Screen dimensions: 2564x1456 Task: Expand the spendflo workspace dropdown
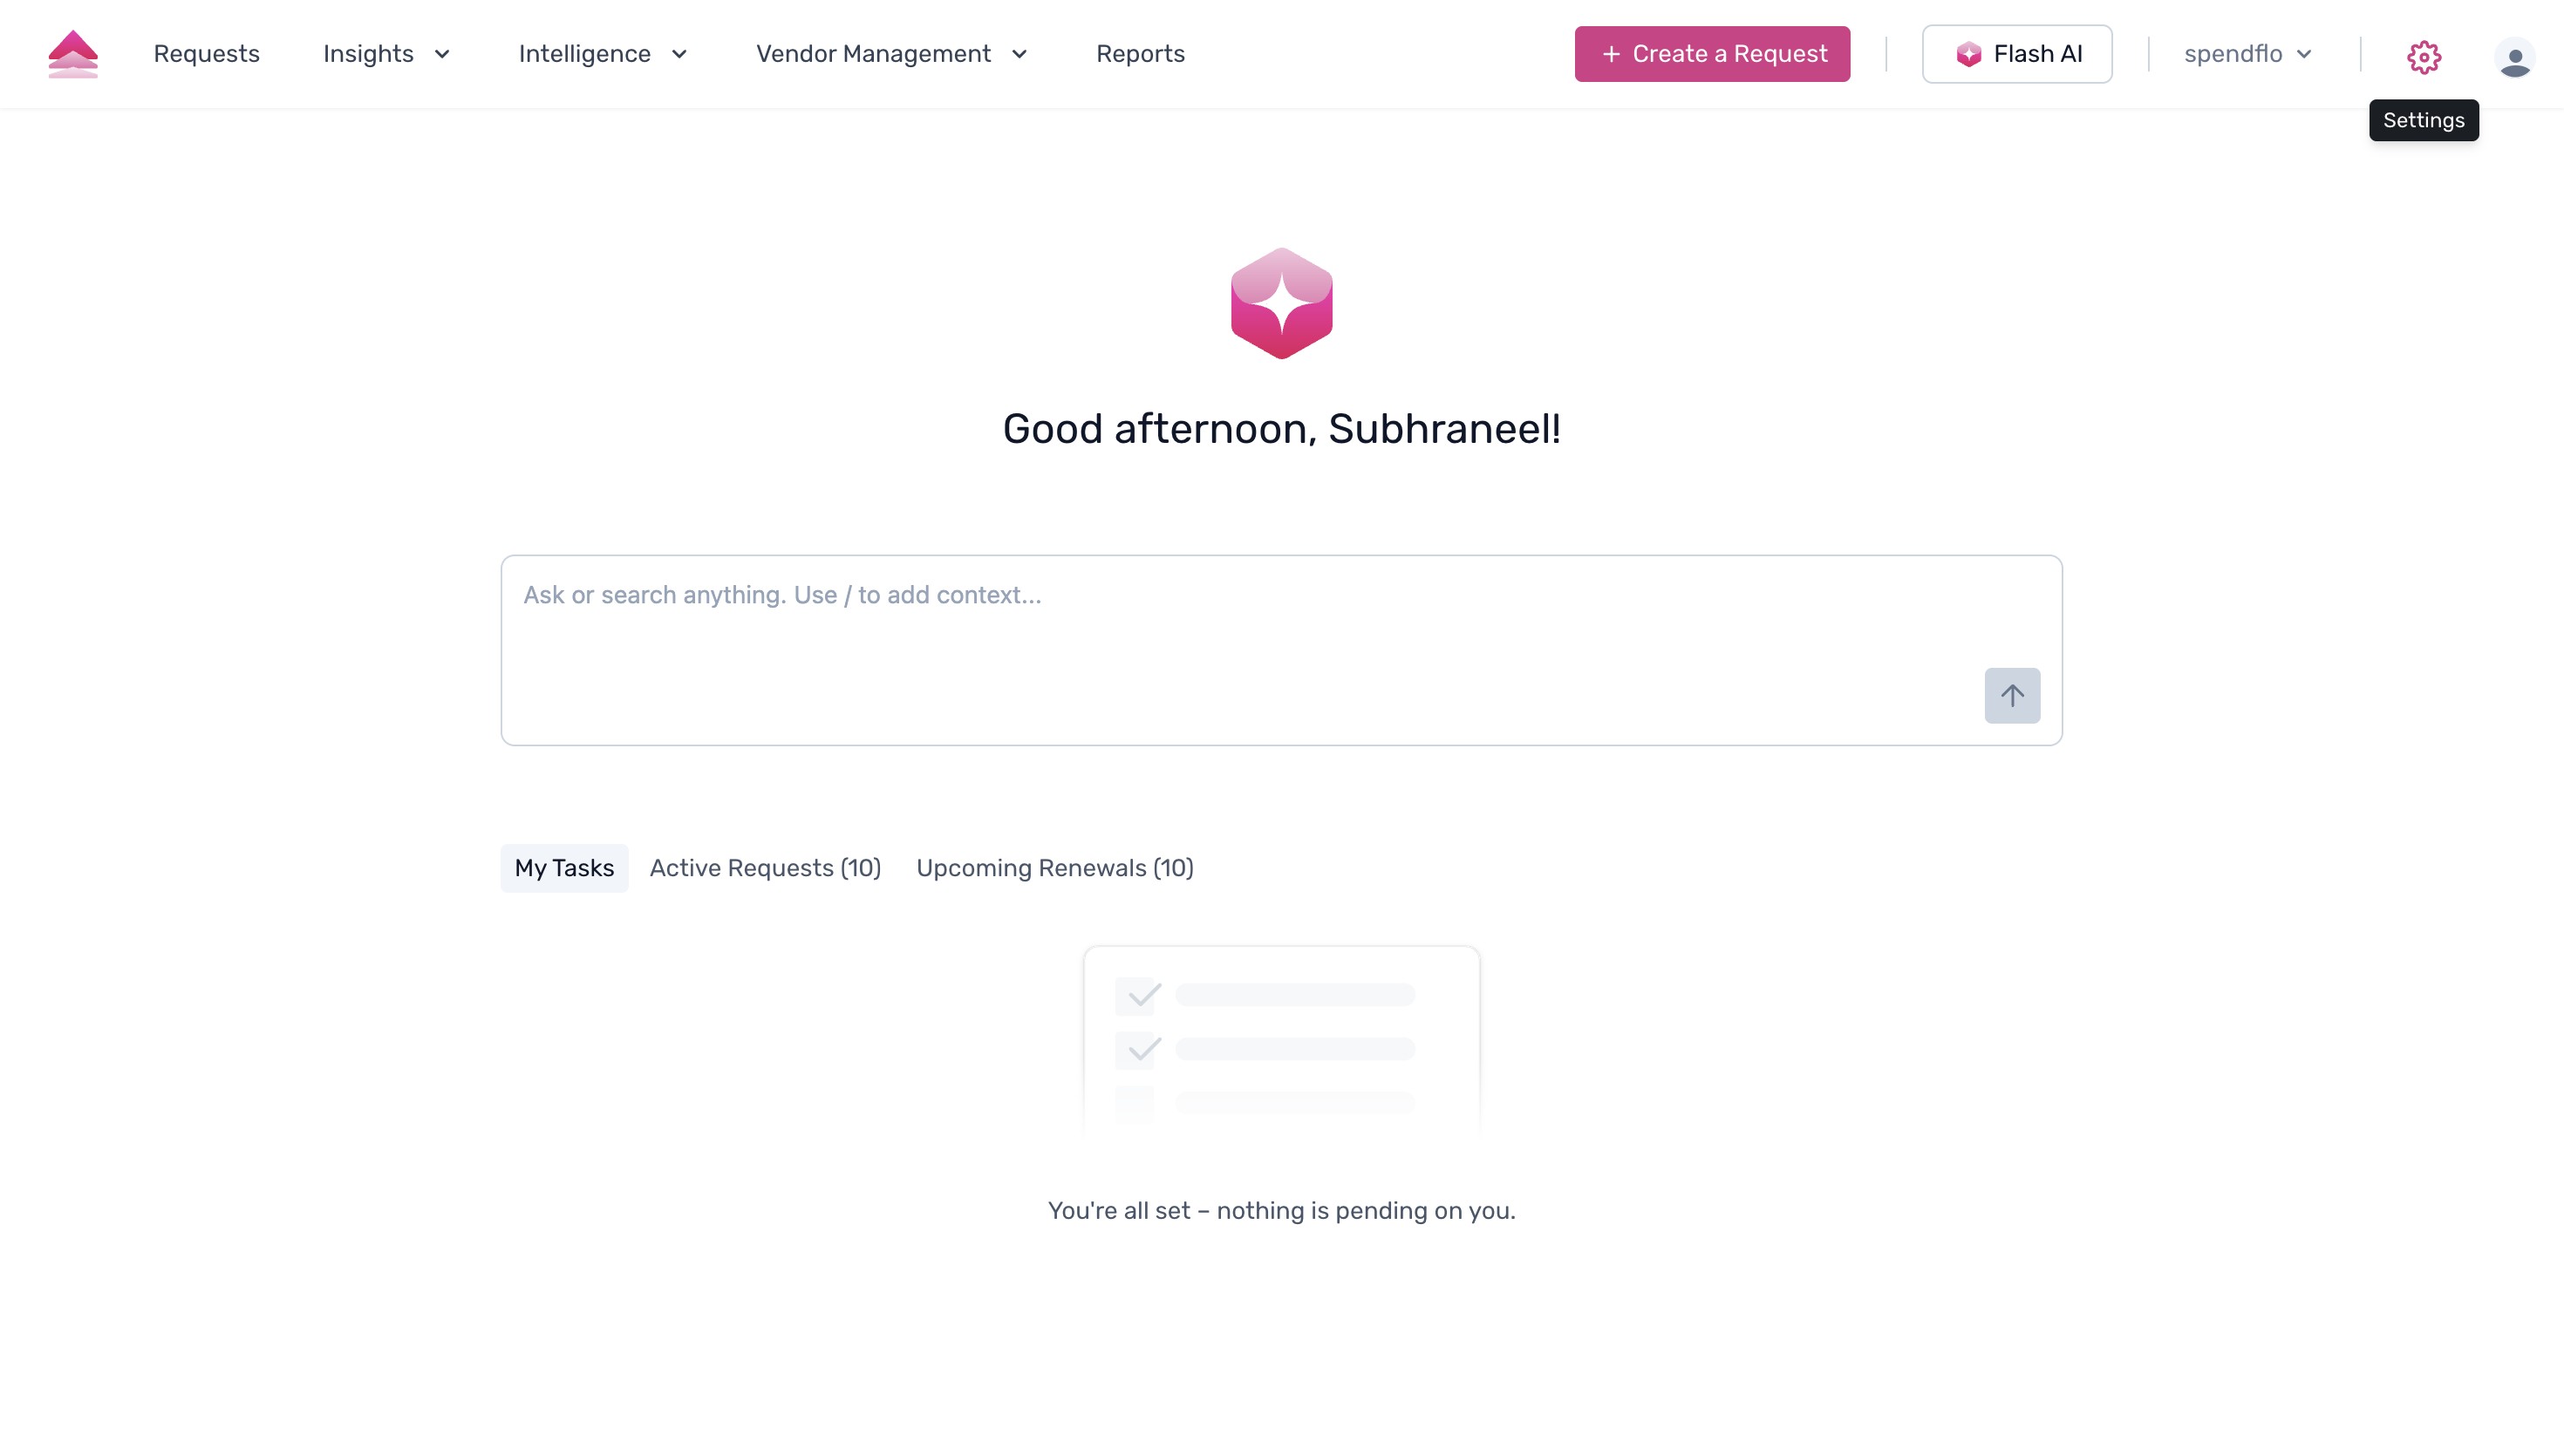click(x=2247, y=54)
